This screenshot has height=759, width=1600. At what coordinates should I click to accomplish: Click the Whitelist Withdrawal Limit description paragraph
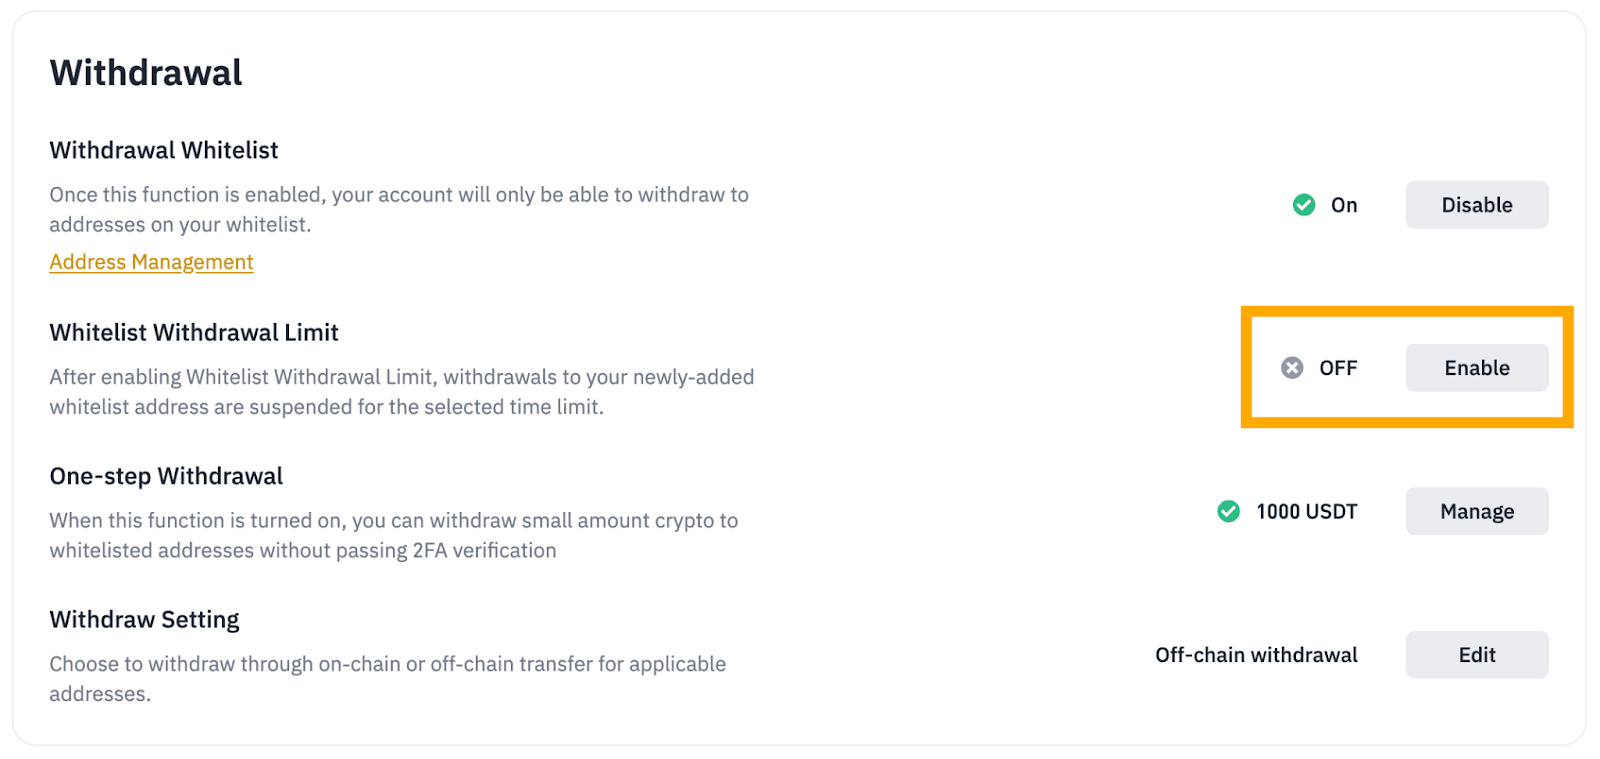tap(401, 392)
